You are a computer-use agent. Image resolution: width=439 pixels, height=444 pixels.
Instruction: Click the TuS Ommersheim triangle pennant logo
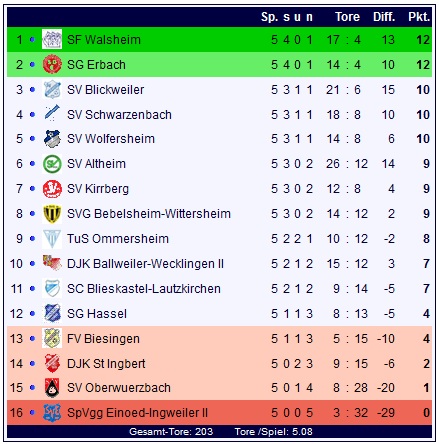point(52,239)
